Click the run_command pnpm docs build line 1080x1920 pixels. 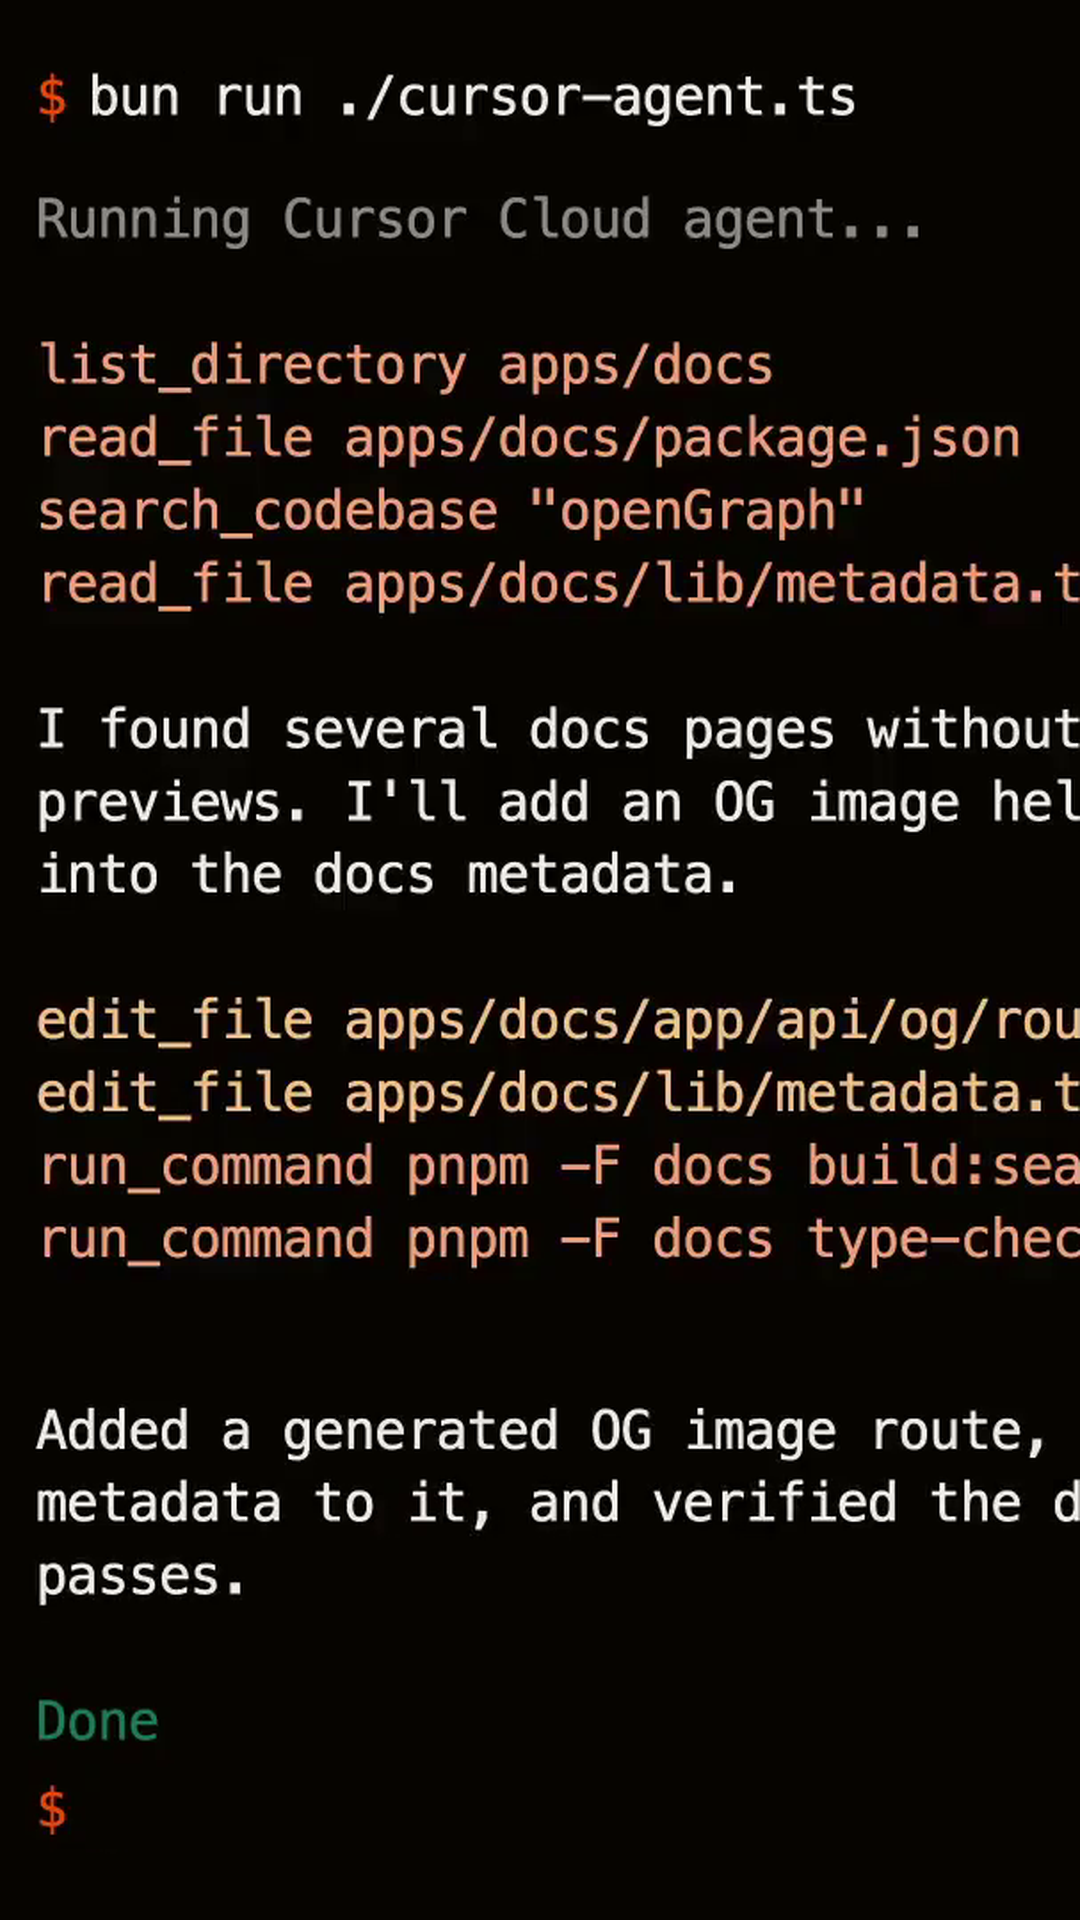pos(556,1167)
